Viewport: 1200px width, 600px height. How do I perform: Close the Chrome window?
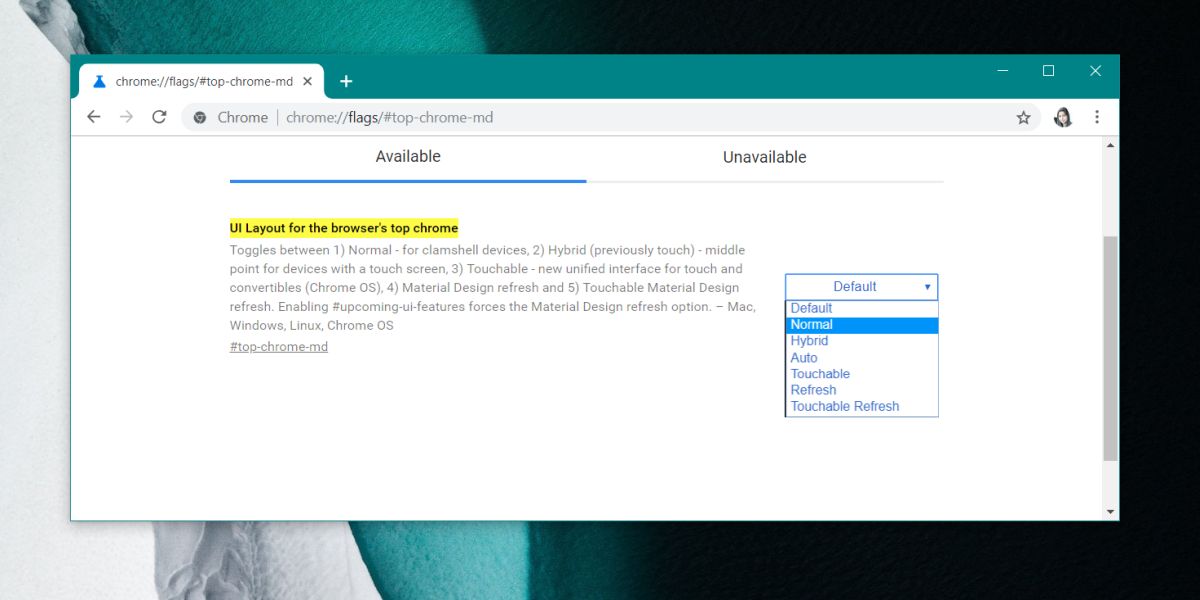pos(1095,71)
